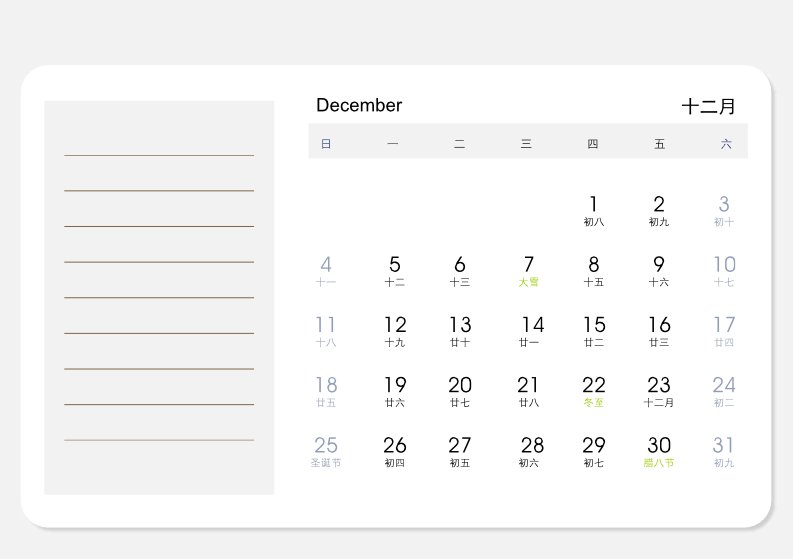Click the 四 weekday header
The width and height of the screenshot is (793, 559).
coord(593,144)
